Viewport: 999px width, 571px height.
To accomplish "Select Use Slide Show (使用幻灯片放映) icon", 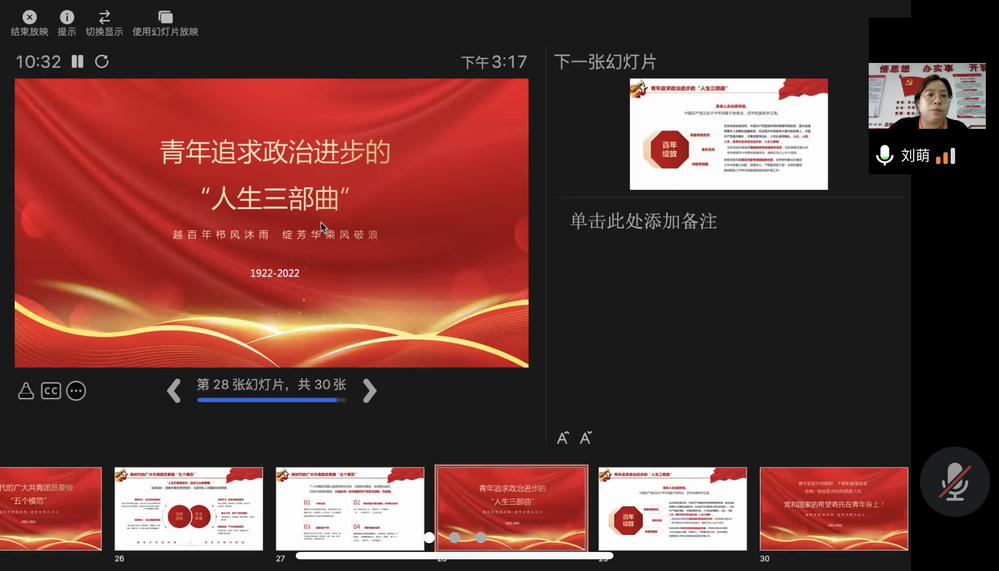I will coord(165,17).
